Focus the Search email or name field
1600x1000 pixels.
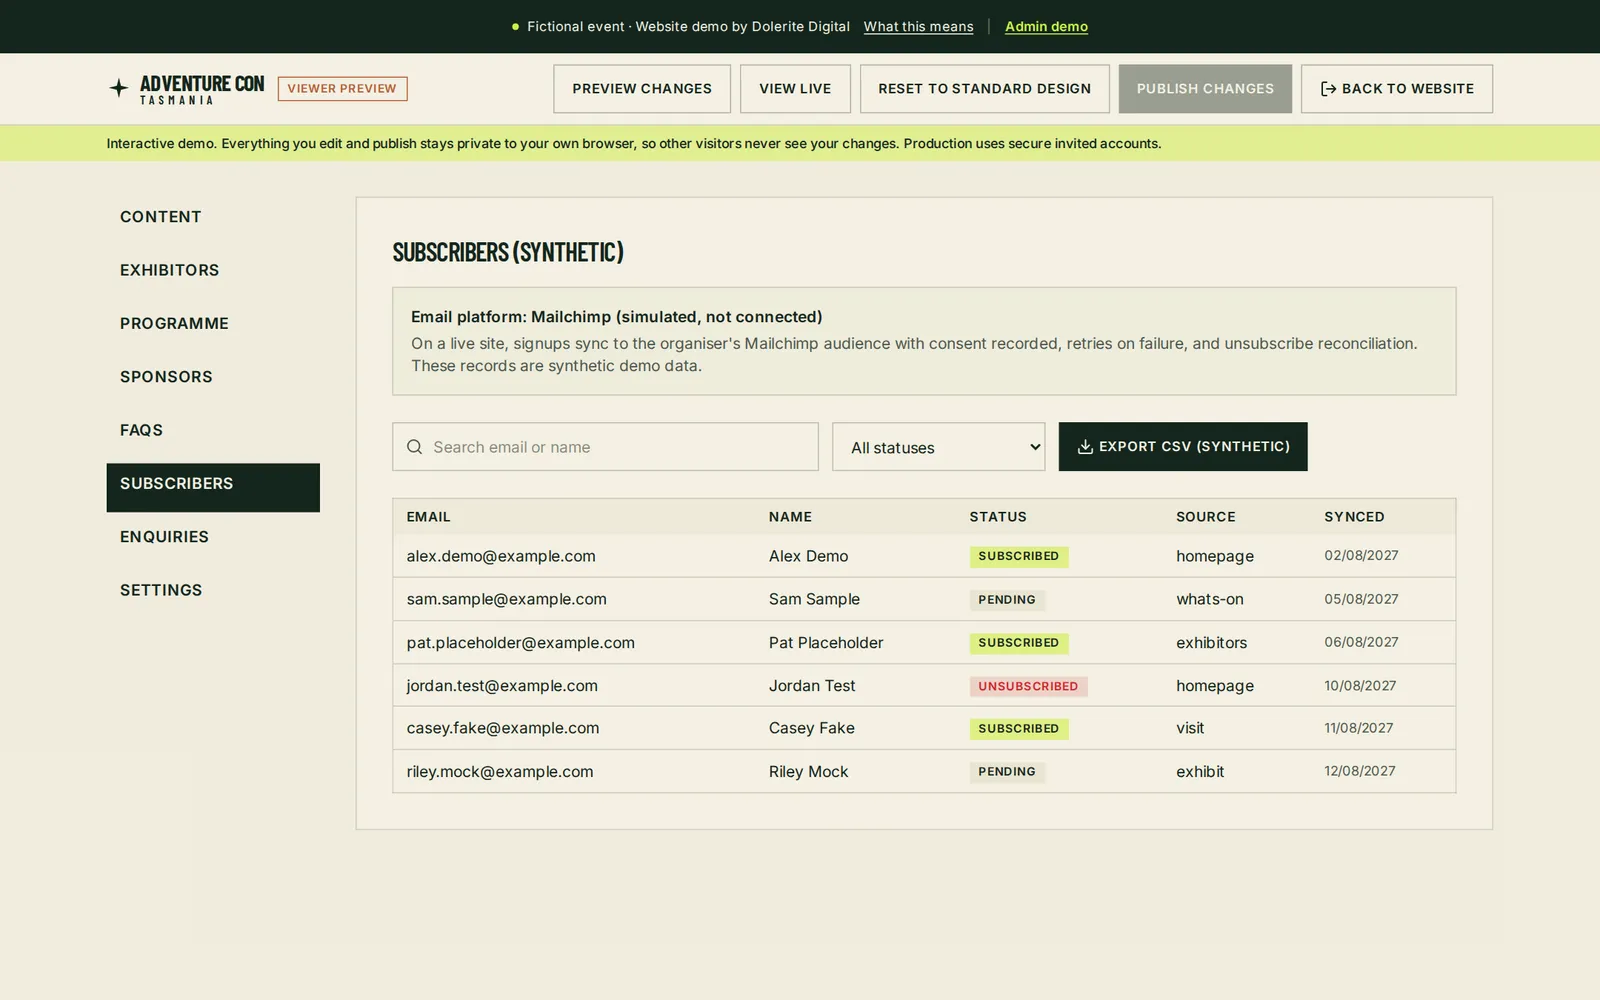pos(605,447)
